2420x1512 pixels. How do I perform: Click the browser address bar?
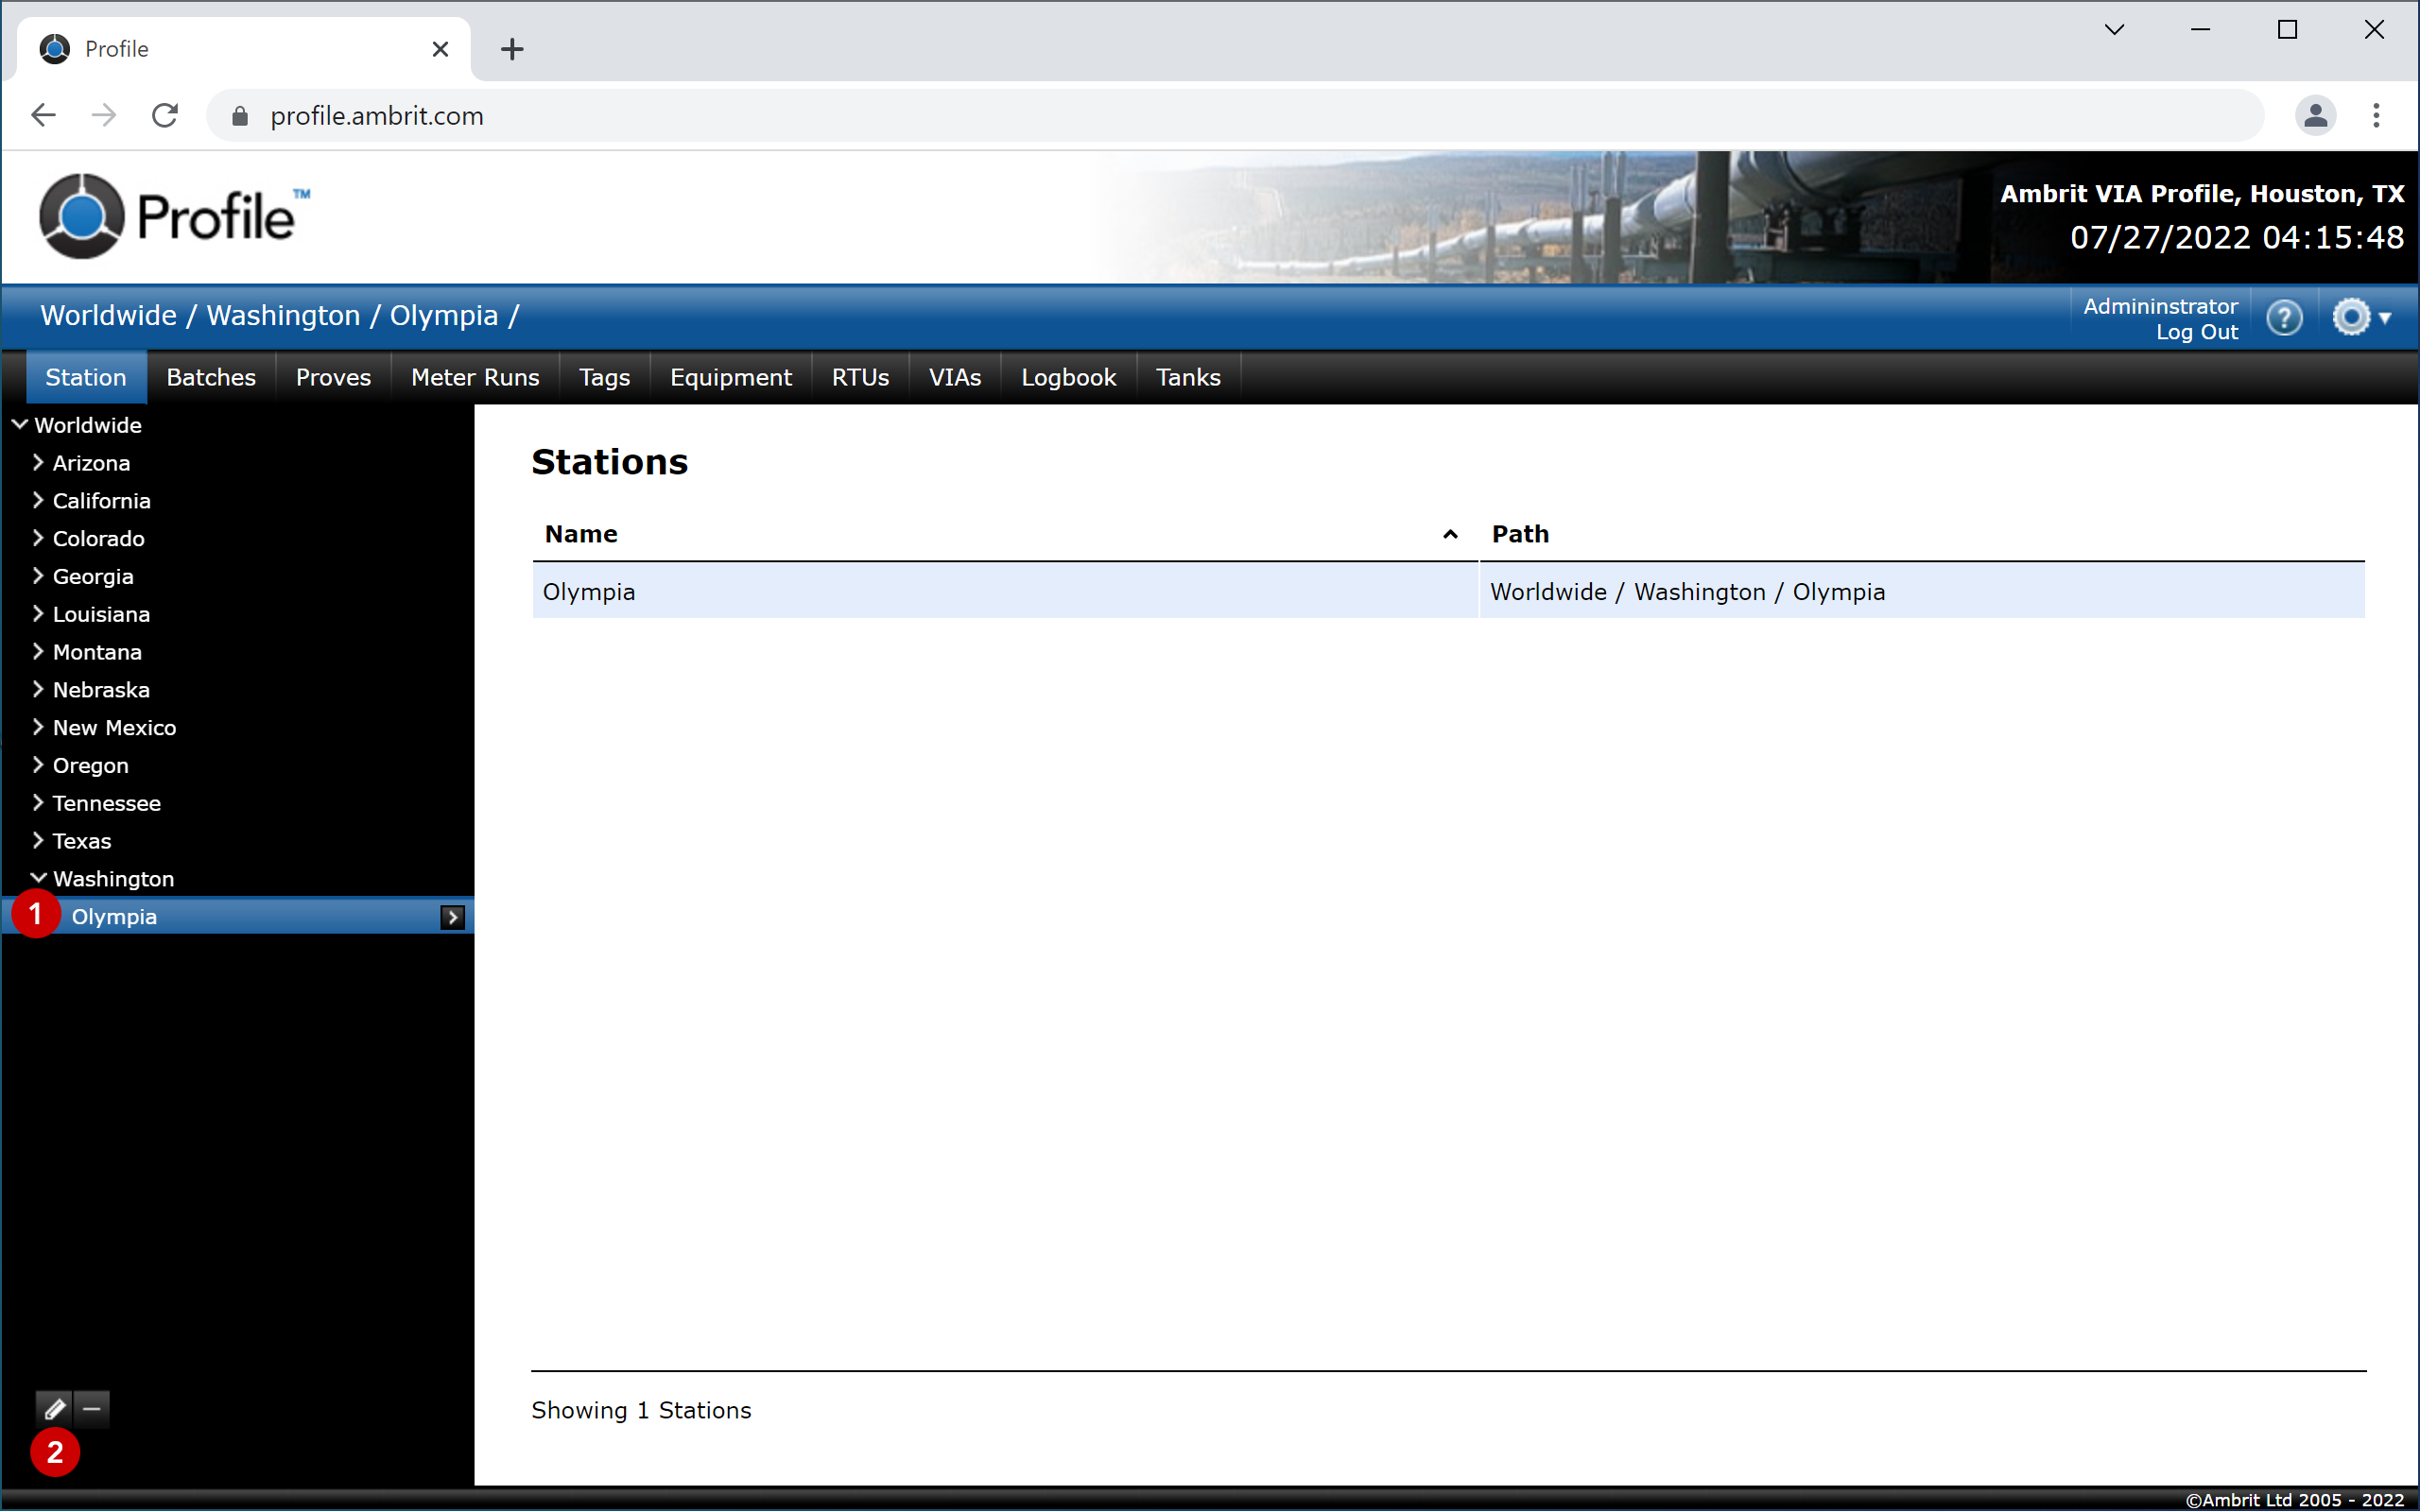click(x=1235, y=116)
